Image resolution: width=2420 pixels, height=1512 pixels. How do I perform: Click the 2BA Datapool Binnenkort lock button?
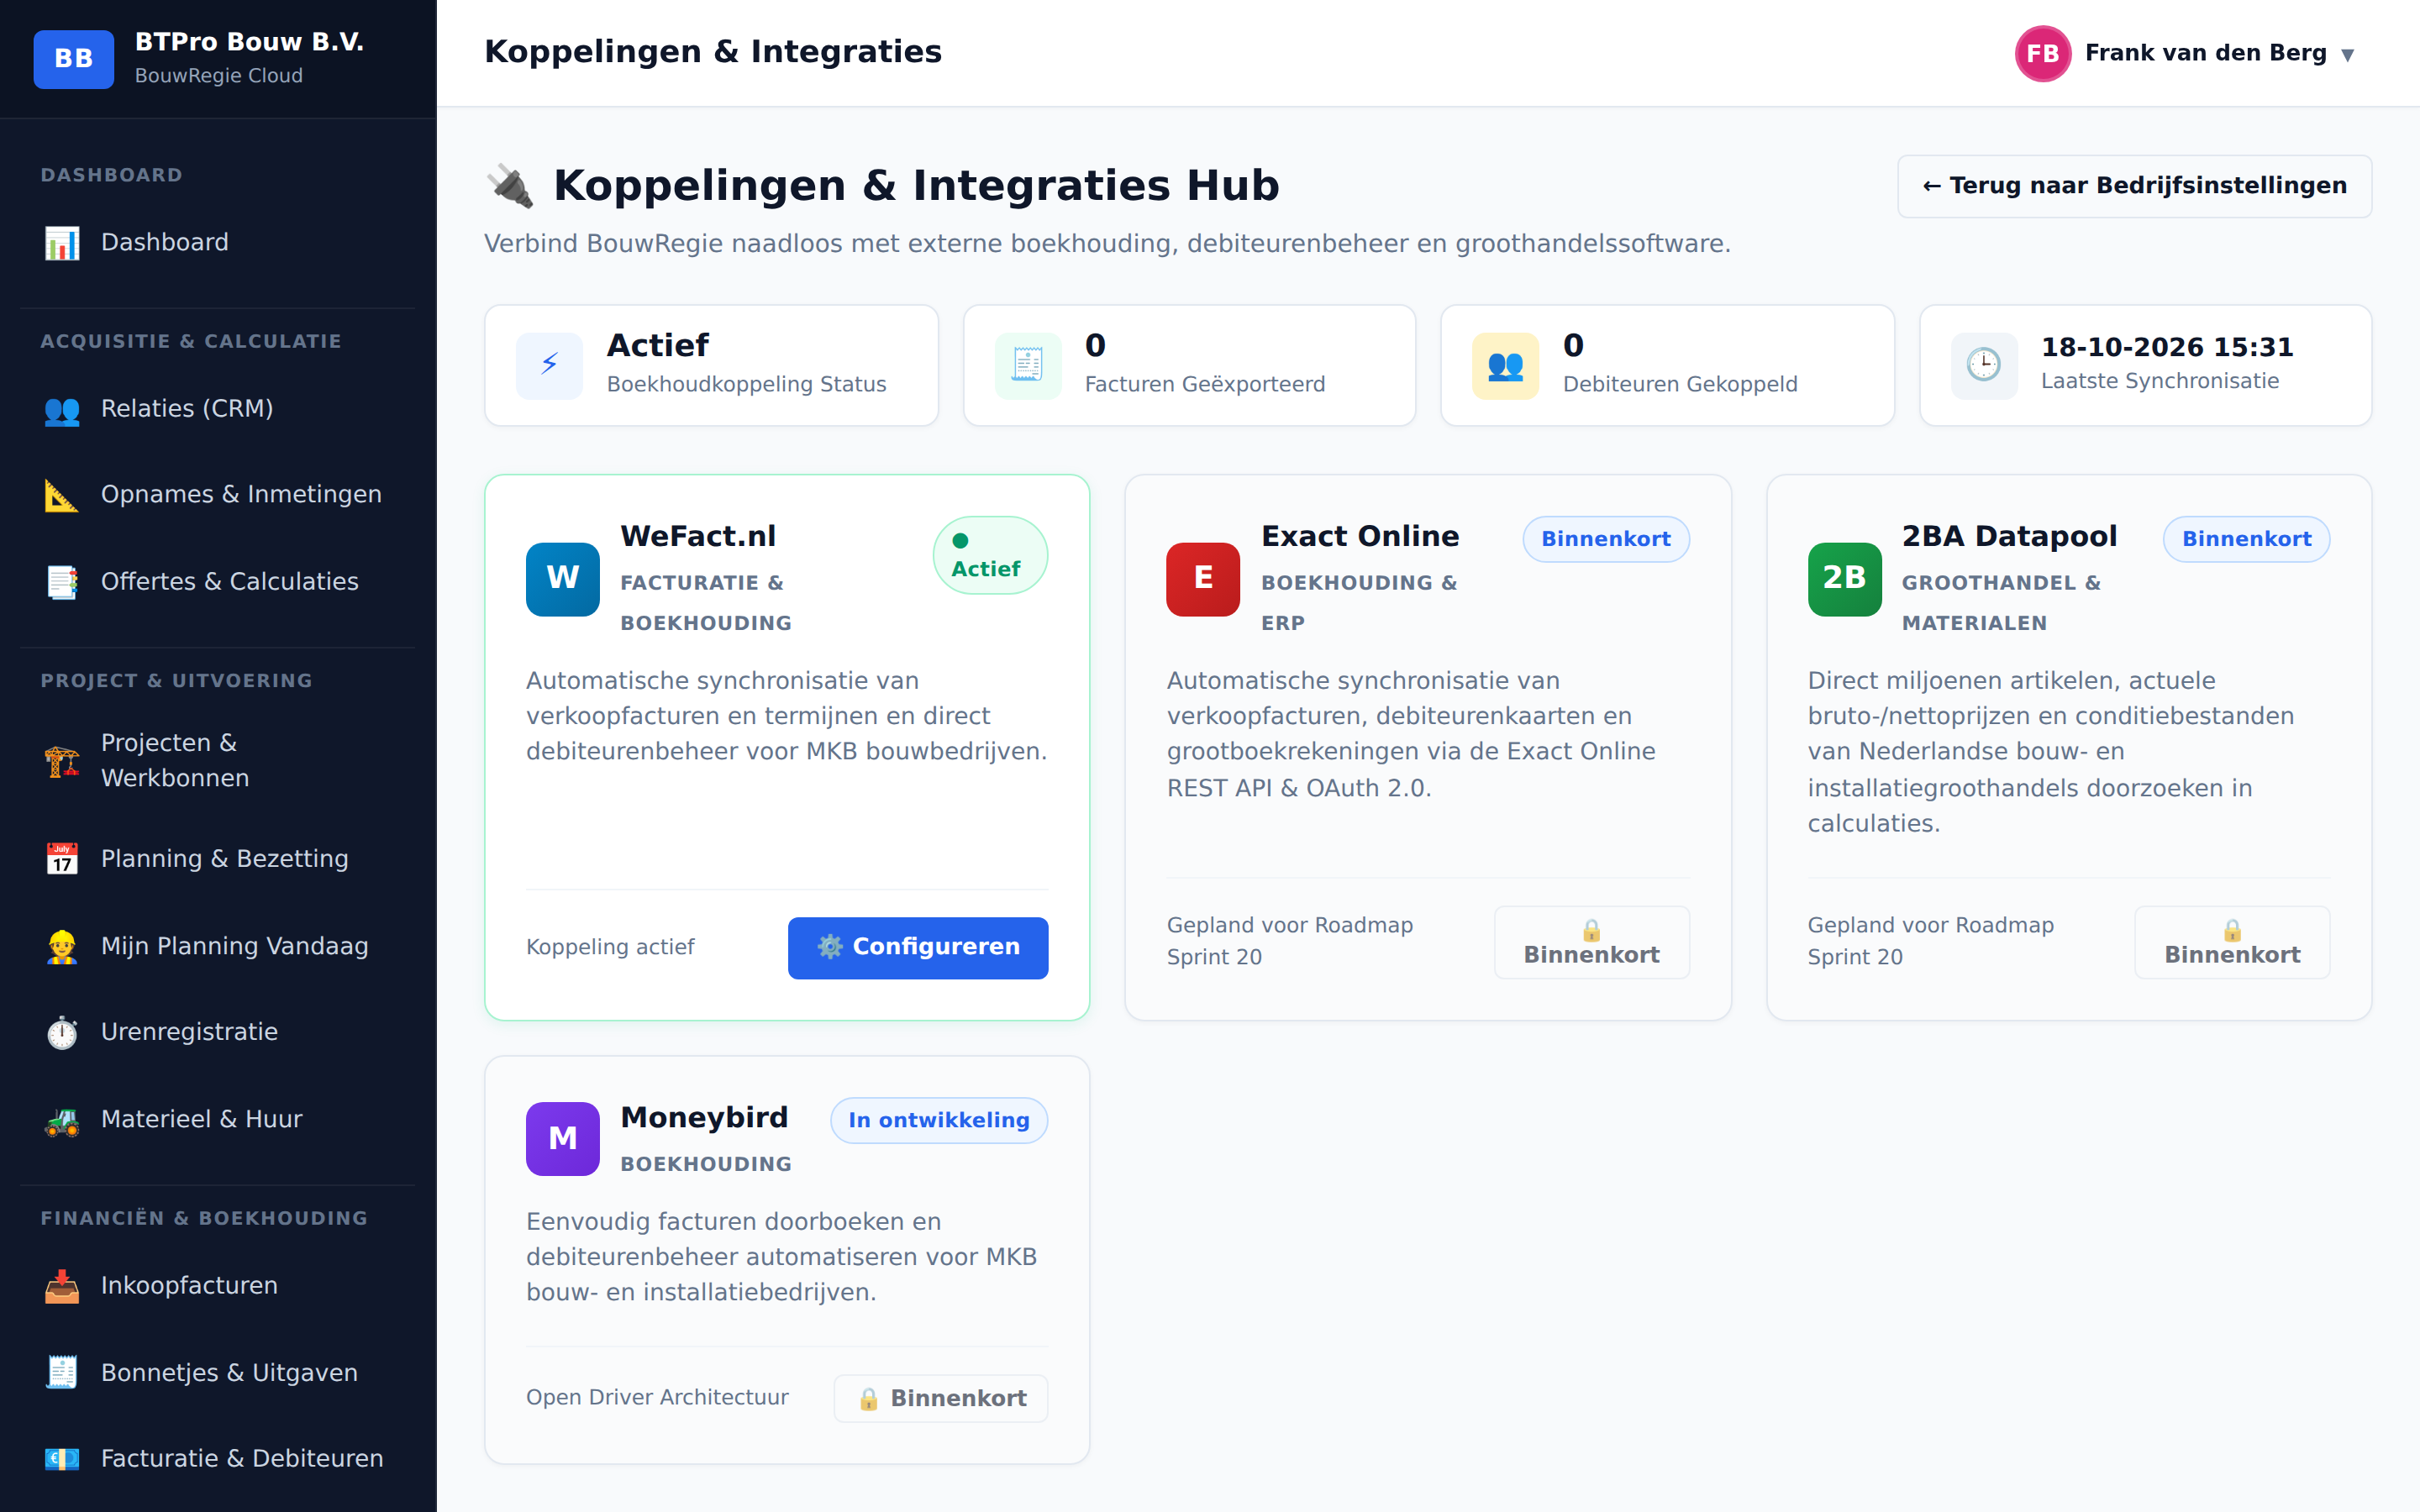(2232, 942)
